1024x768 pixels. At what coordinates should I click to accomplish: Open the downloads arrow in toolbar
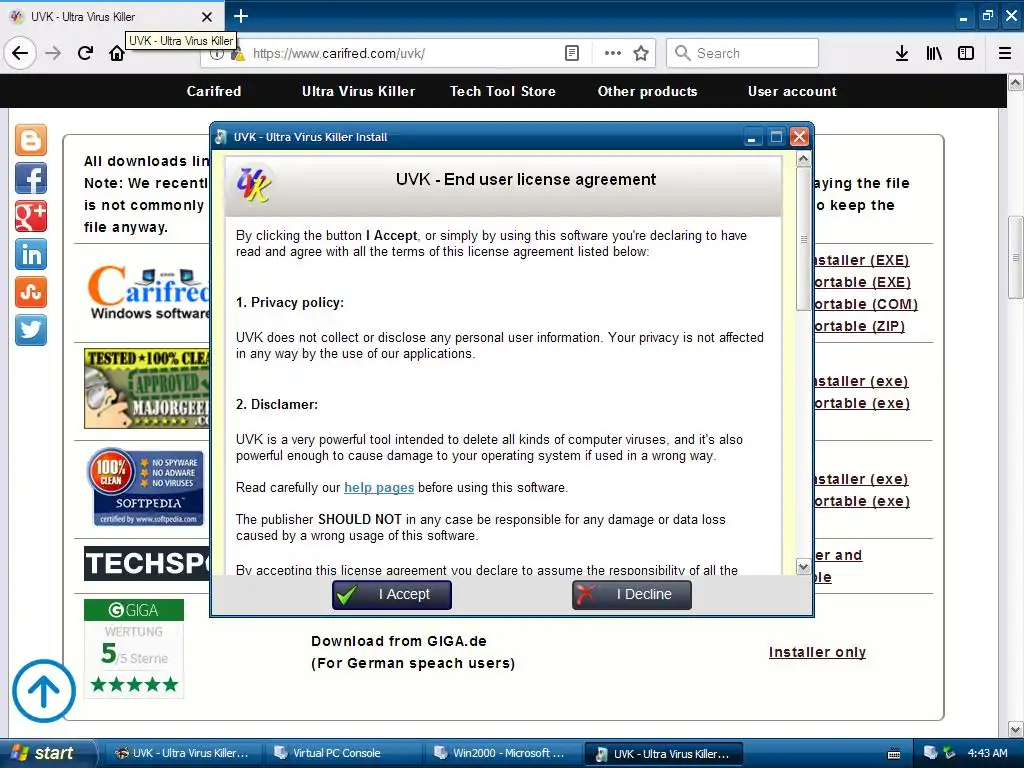click(x=902, y=53)
